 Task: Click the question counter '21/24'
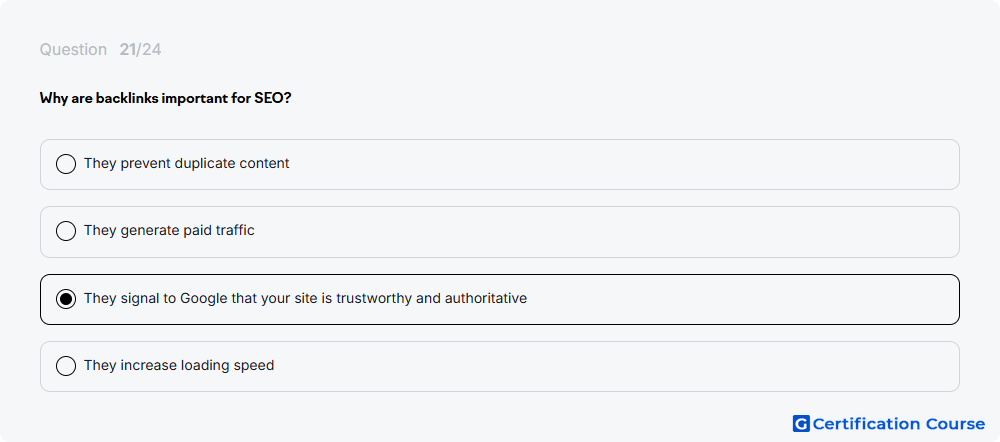click(140, 50)
